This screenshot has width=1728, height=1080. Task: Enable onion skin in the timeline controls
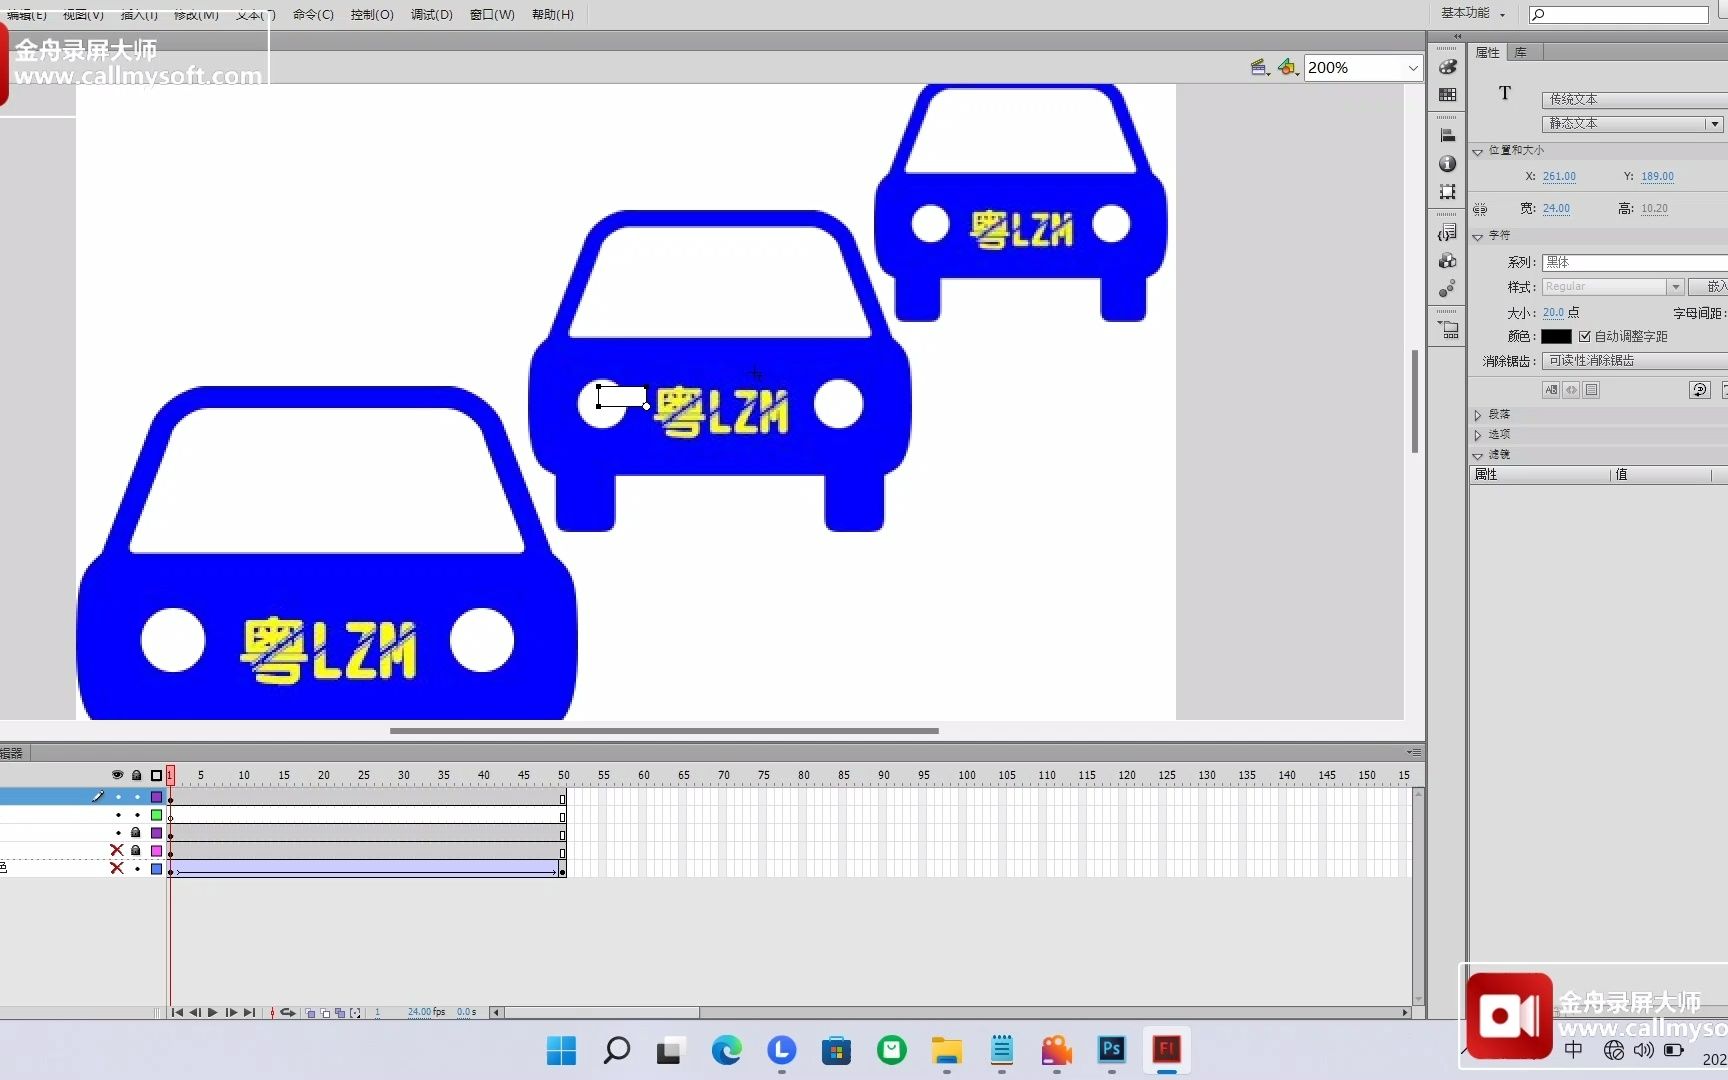310,1012
